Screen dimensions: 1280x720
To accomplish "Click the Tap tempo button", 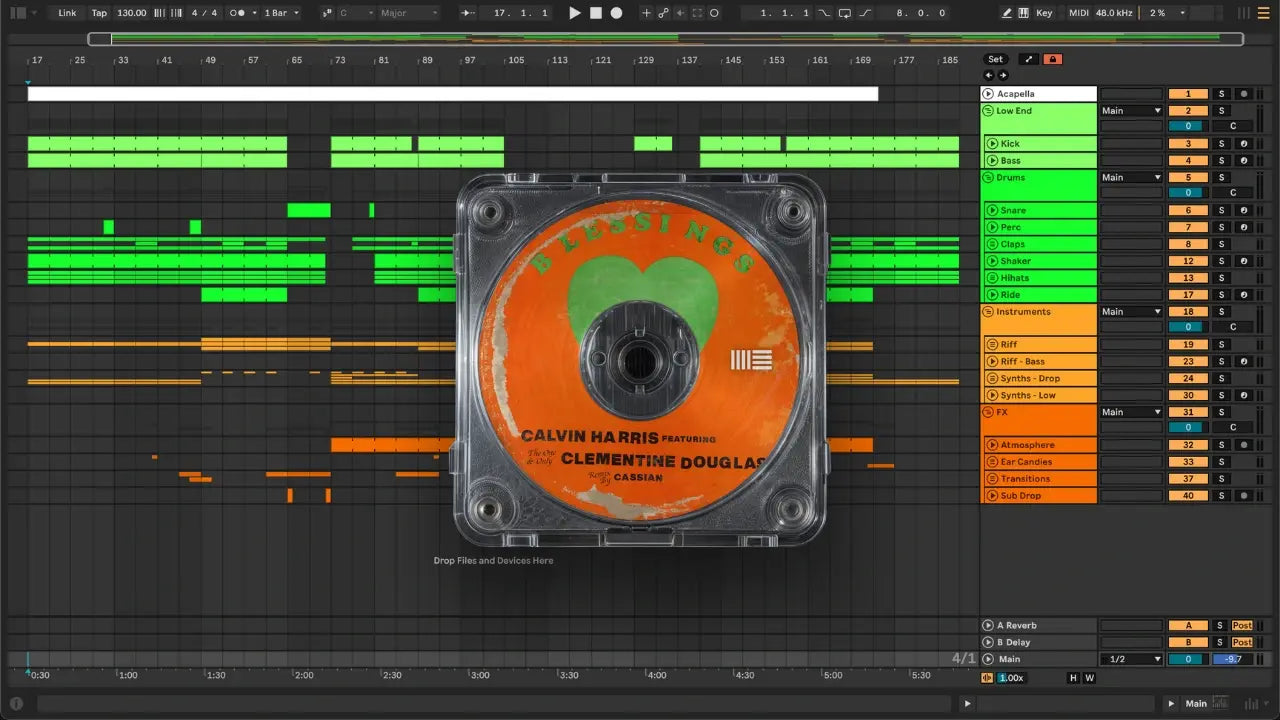I will pos(99,13).
